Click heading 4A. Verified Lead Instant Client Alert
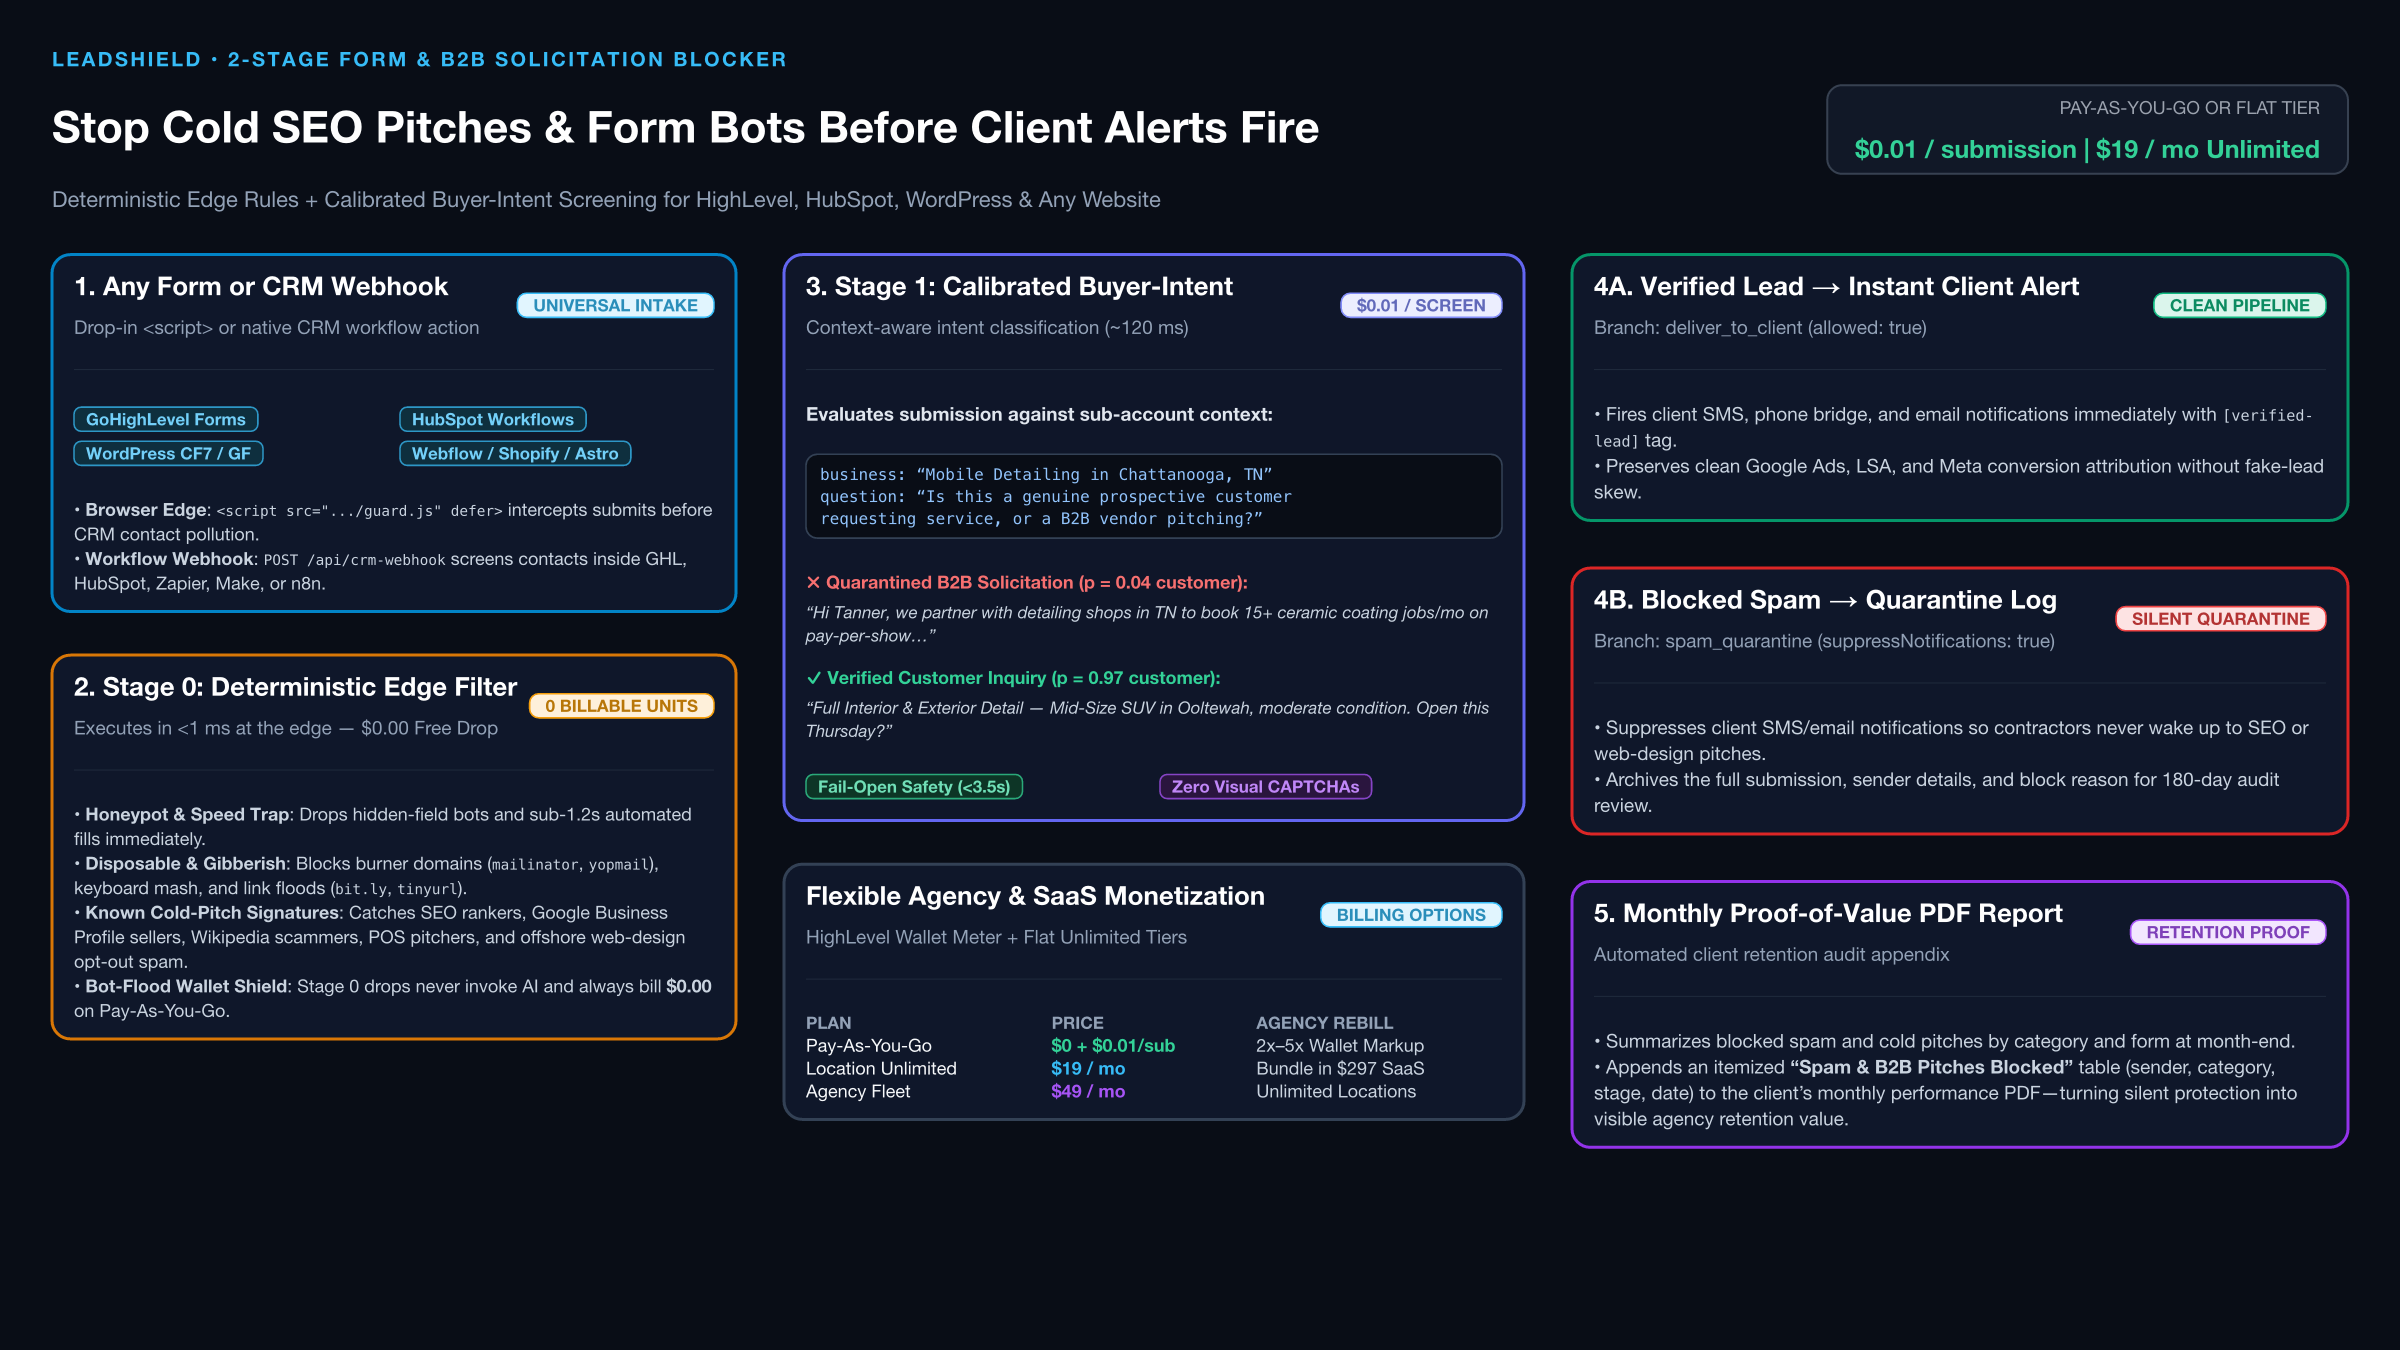This screenshot has width=2400, height=1350. (1836, 286)
